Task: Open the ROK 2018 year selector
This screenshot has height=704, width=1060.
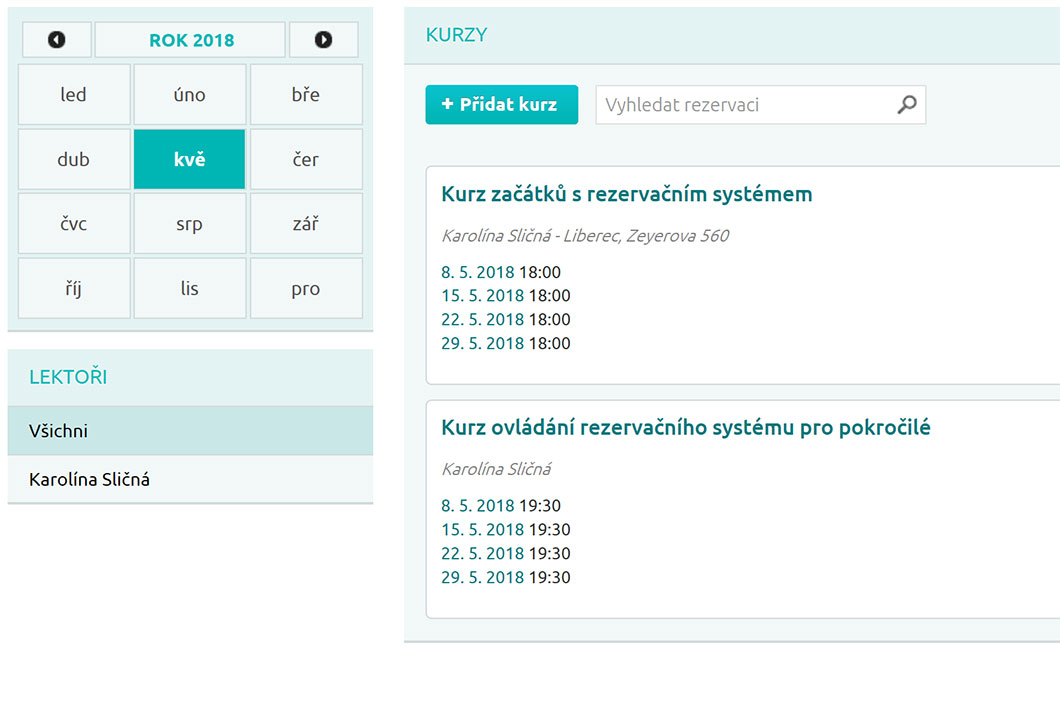Action: click(189, 39)
